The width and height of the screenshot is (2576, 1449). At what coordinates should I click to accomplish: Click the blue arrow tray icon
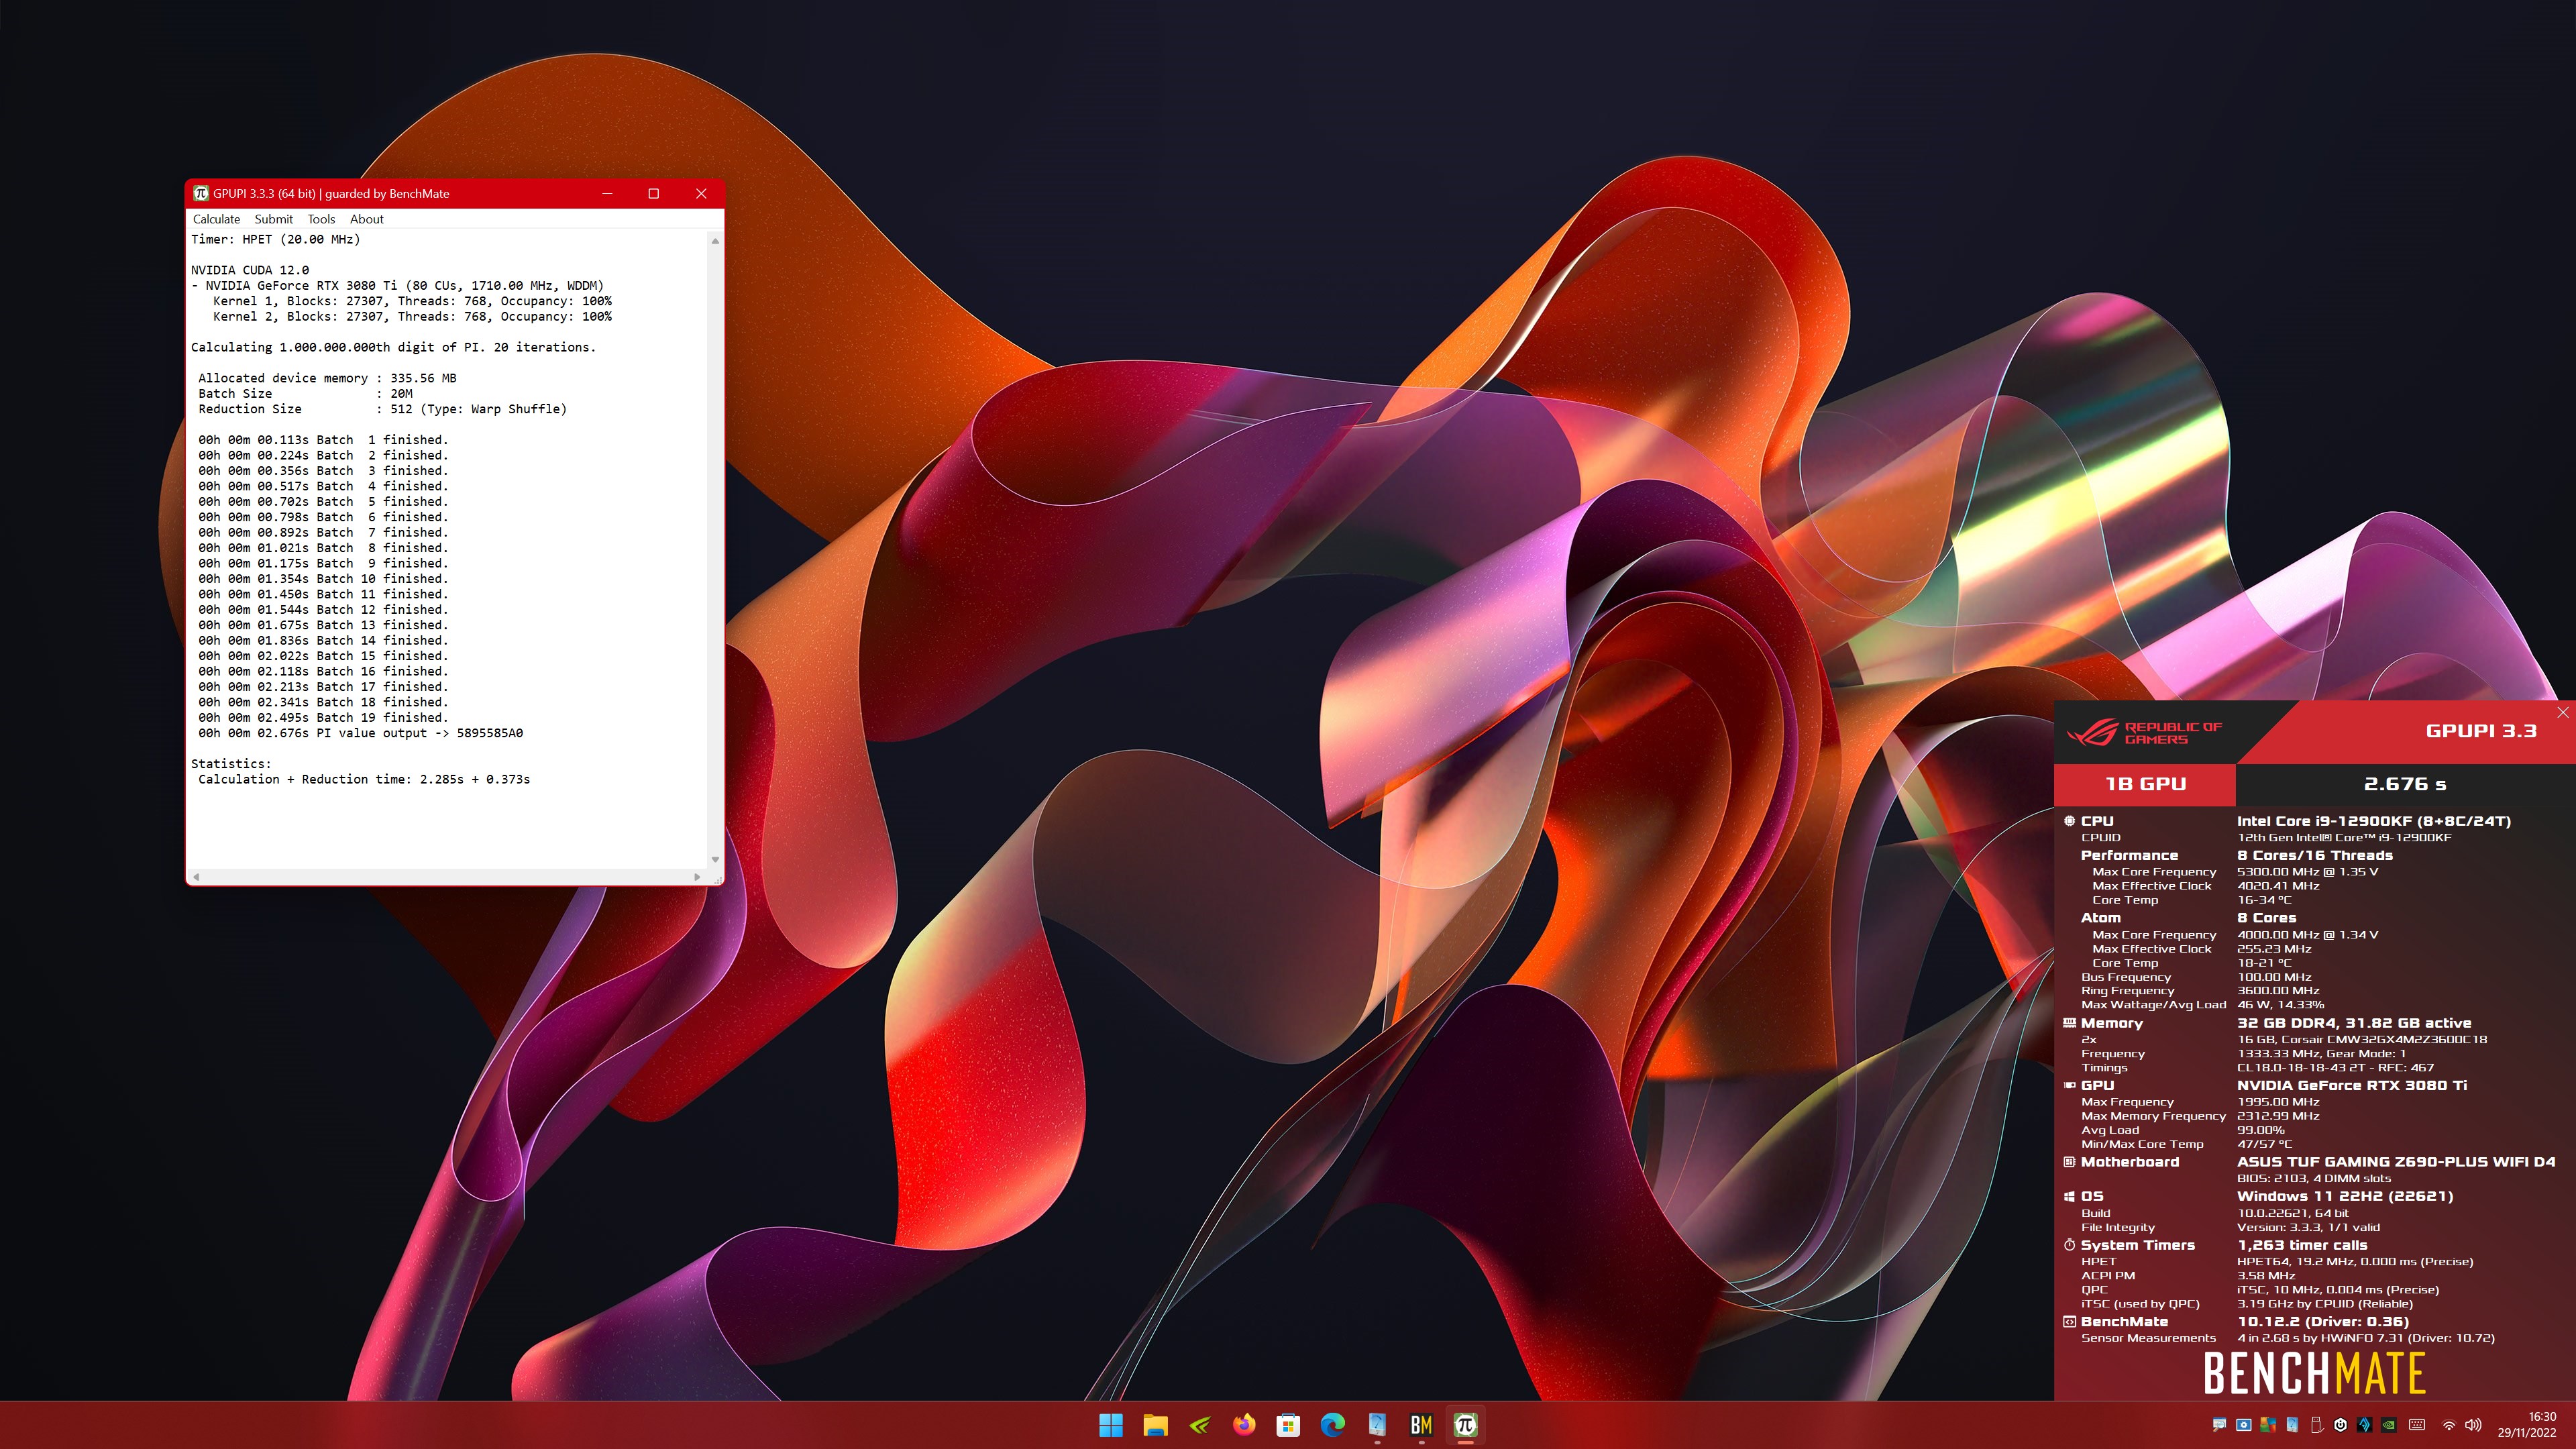[2365, 1425]
